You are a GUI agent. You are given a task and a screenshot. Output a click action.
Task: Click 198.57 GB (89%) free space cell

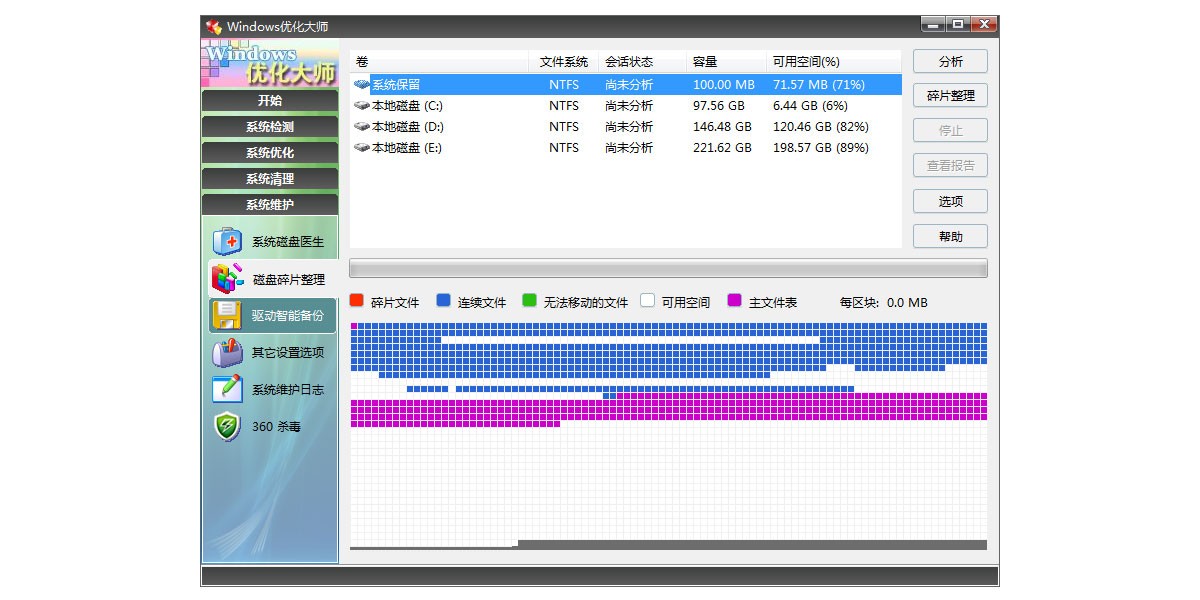tap(821, 148)
